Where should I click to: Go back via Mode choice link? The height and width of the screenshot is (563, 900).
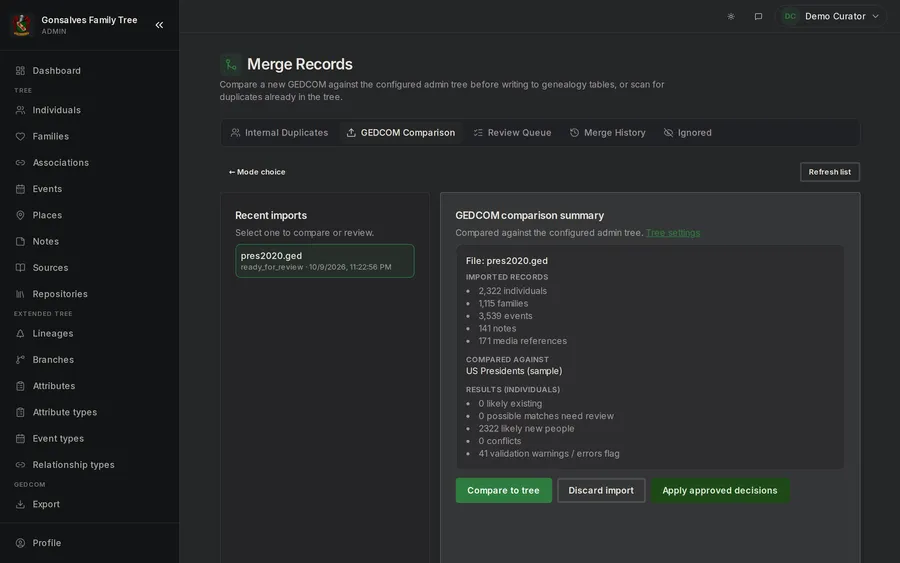pos(257,172)
